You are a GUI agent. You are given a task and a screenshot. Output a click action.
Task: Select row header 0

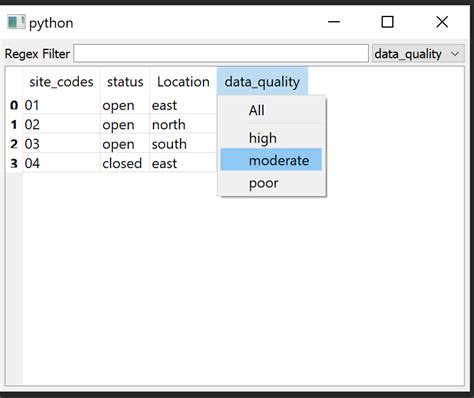point(14,105)
